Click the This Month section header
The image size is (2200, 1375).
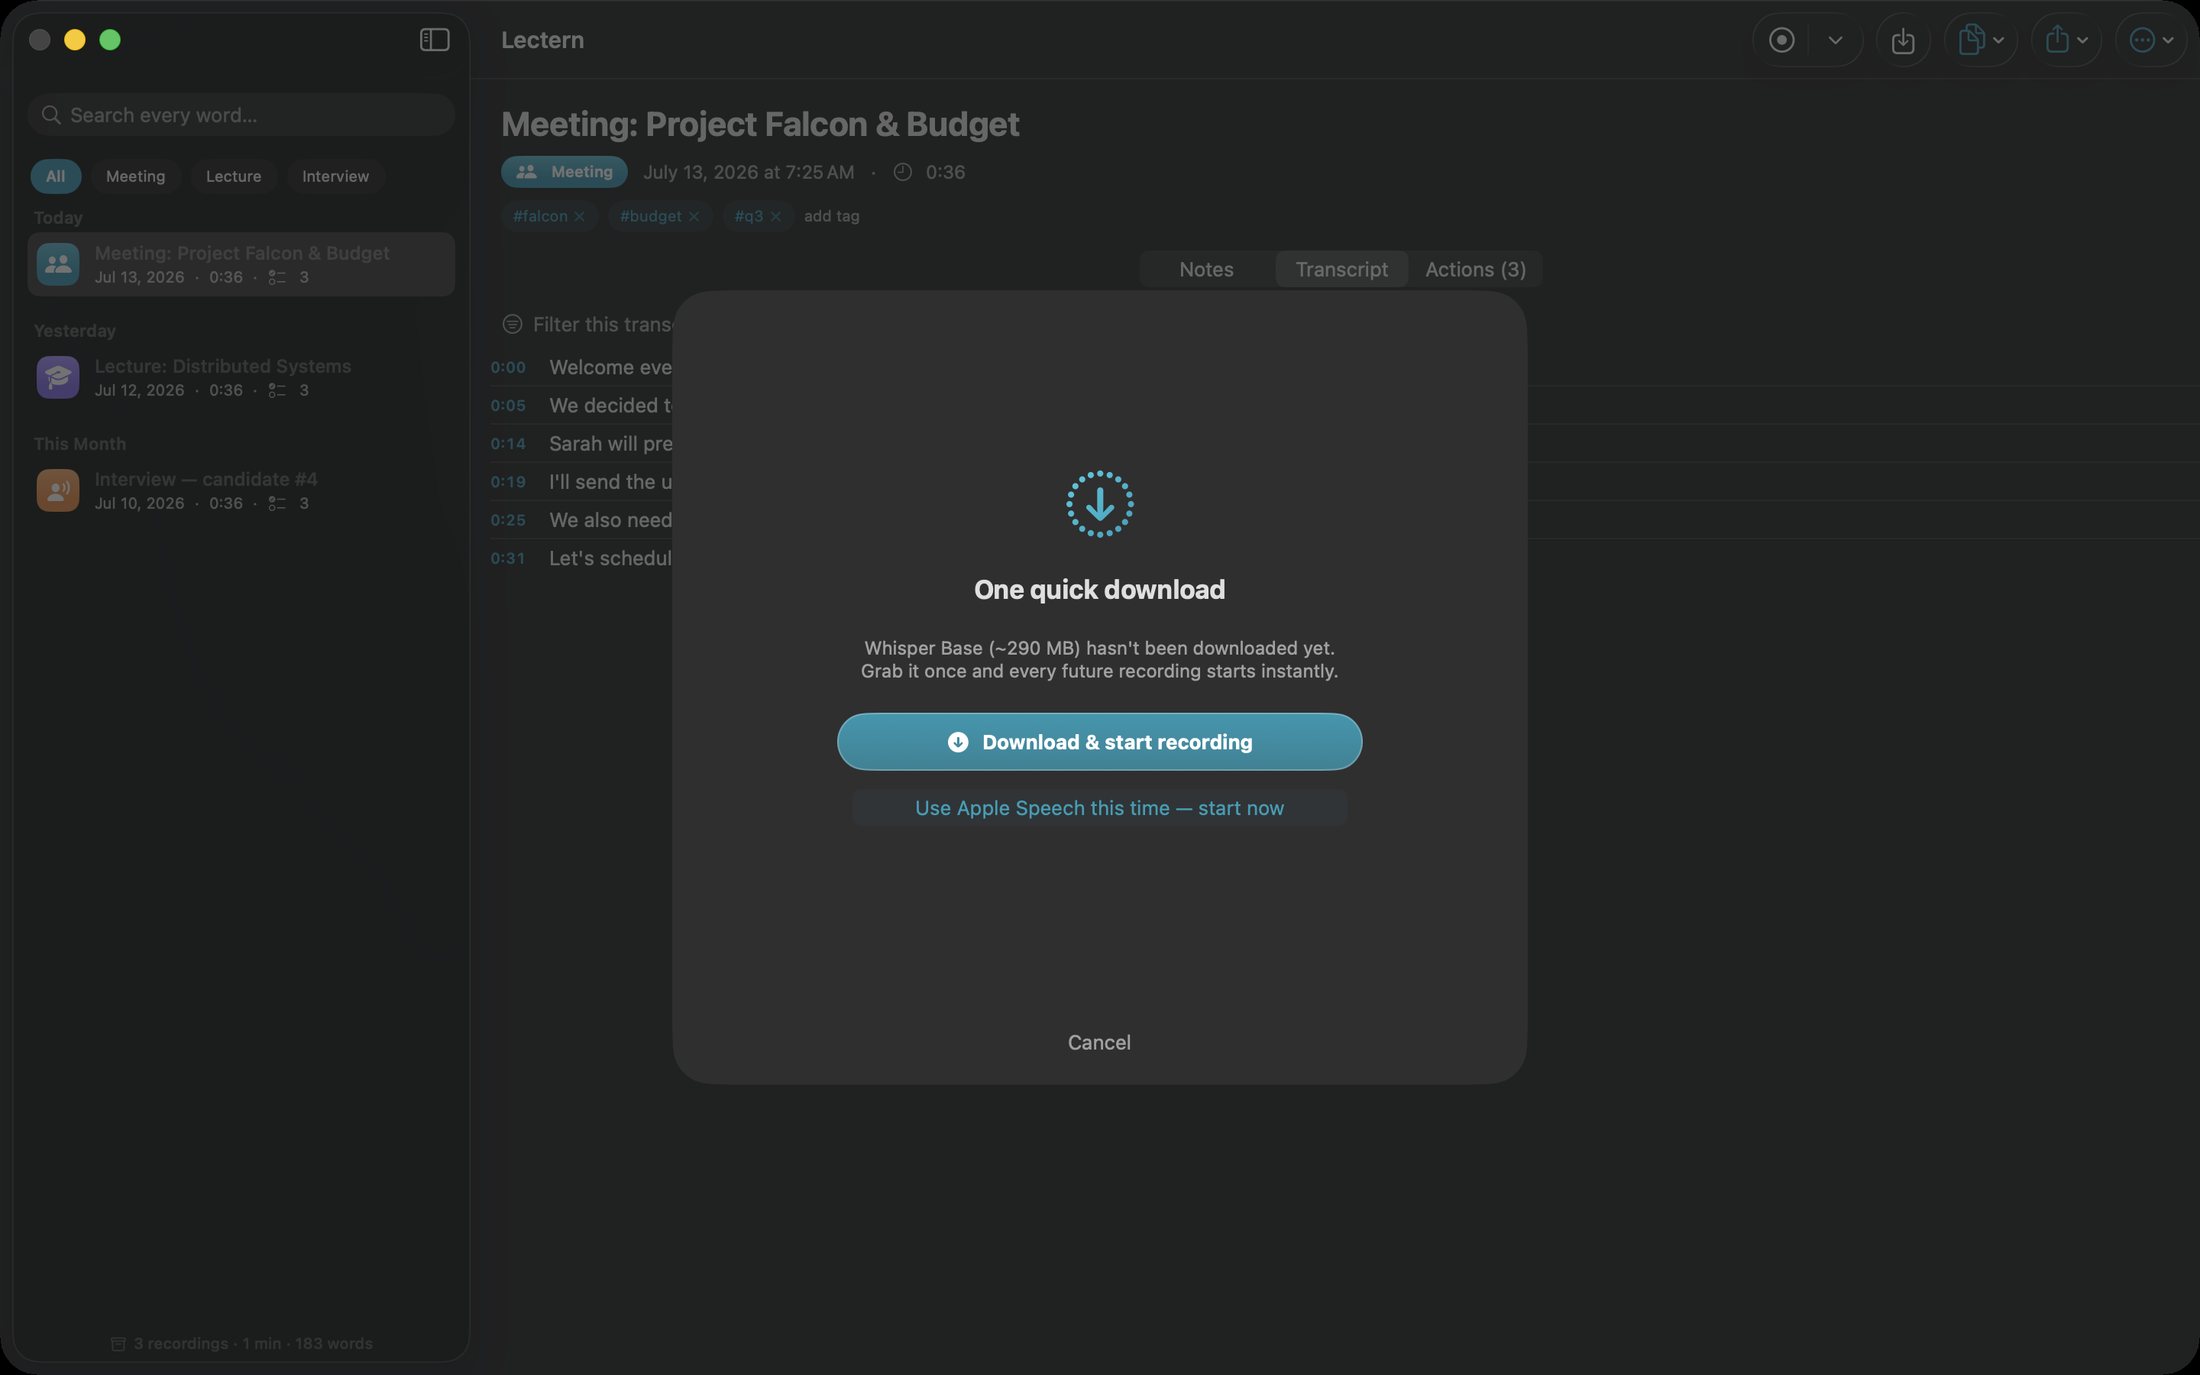pyautogui.click(x=80, y=444)
